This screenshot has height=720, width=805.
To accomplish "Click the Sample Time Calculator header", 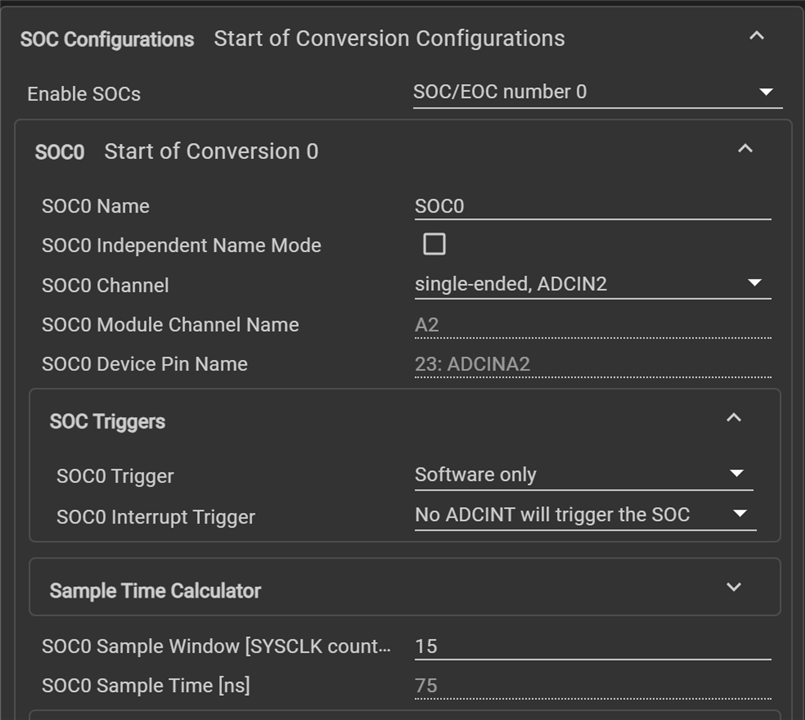I will click(x=155, y=591).
